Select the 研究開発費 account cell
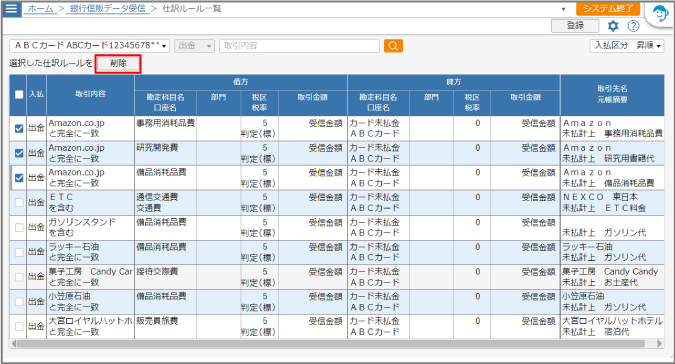The width and height of the screenshot is (675, 364). (166, 153)
